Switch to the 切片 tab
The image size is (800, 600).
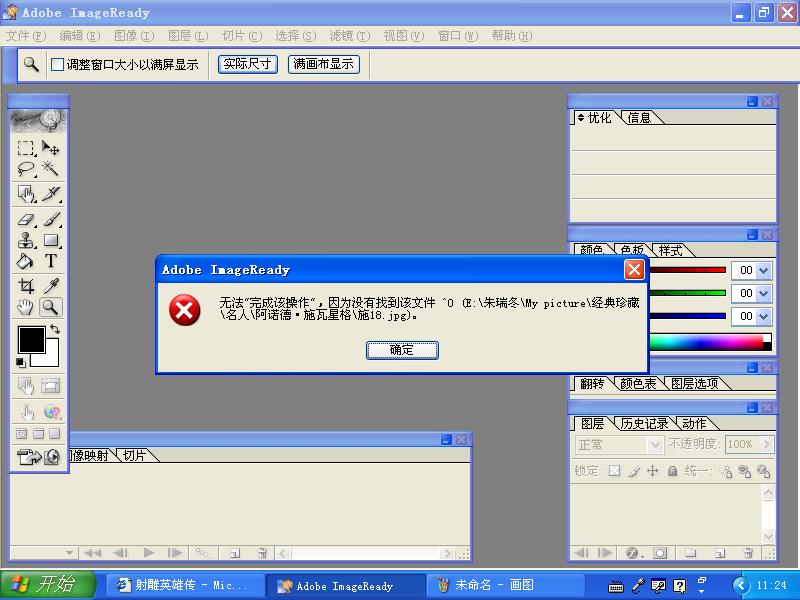click(135, 455)
